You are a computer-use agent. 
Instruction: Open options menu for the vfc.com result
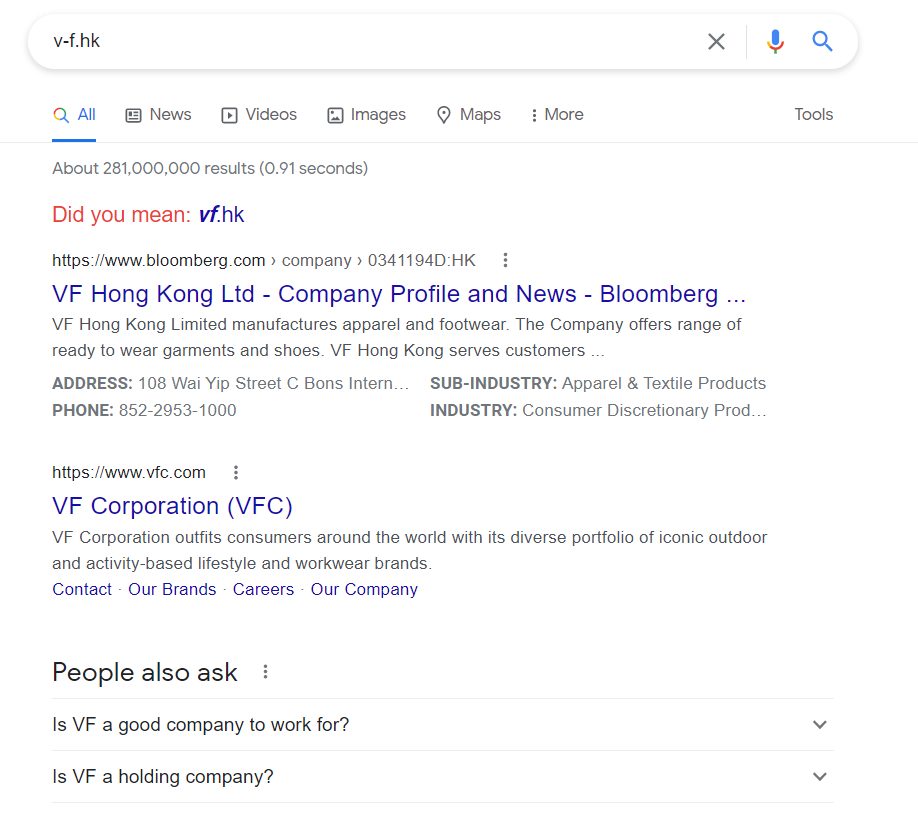point(236,472)
